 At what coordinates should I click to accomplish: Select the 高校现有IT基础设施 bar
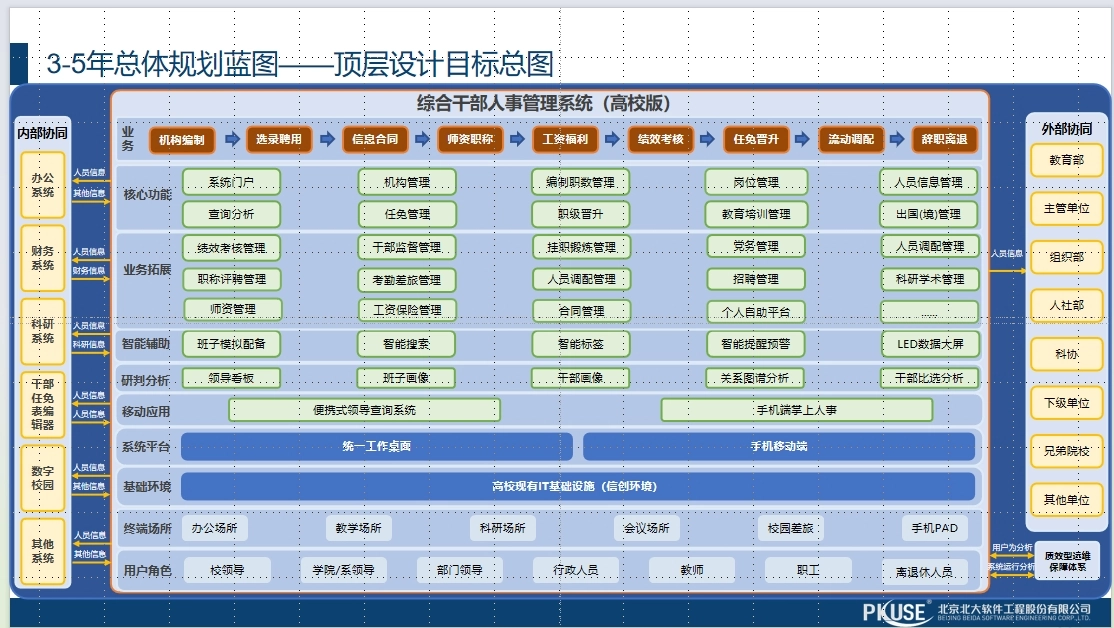[578, 487]
